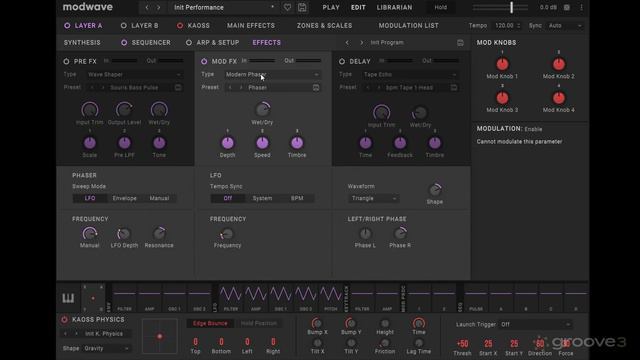Screen dimensions: 640x360
Task: Click the Mod FX Speed knob
Action: 262,143
